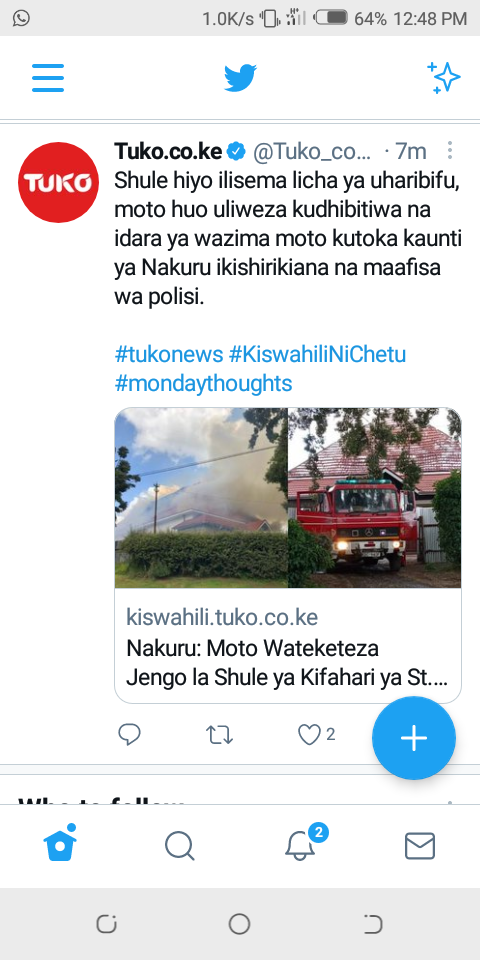Open the #tukonews hashtag
This screenshot has height=960, width=480.
[x=169, y=354]
